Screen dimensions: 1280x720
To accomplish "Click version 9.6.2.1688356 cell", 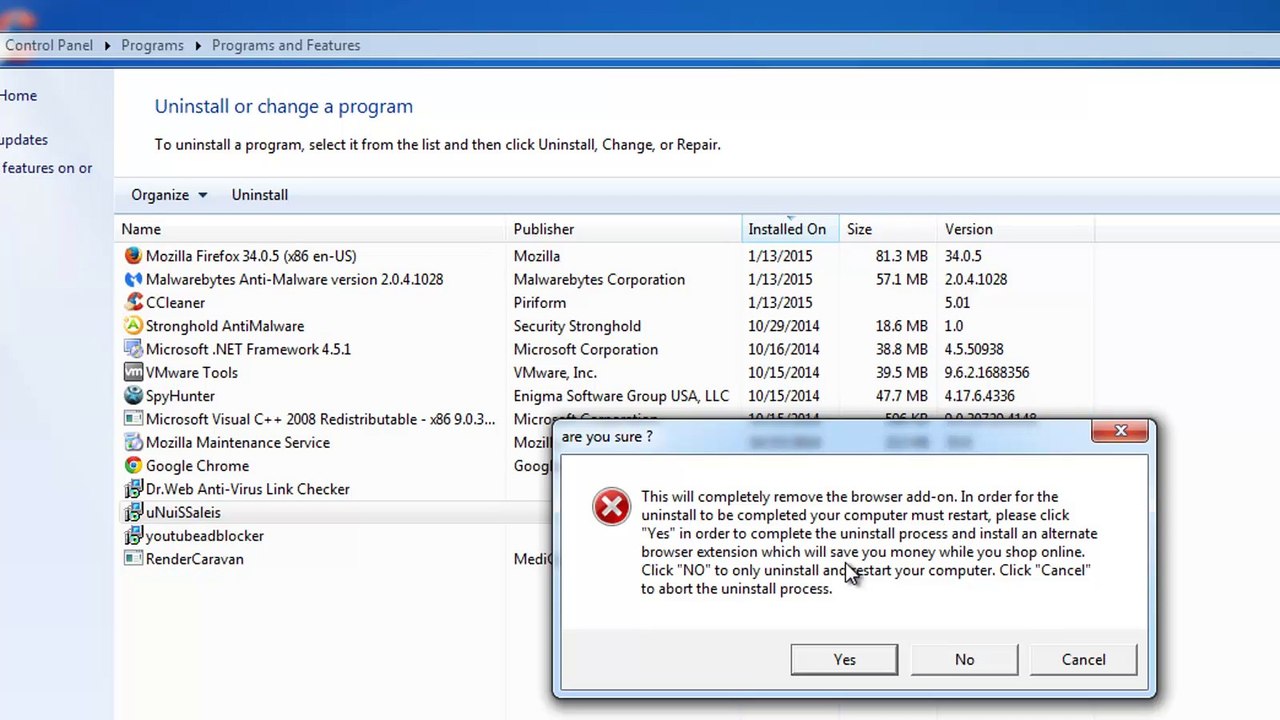I will click(987, 372).
